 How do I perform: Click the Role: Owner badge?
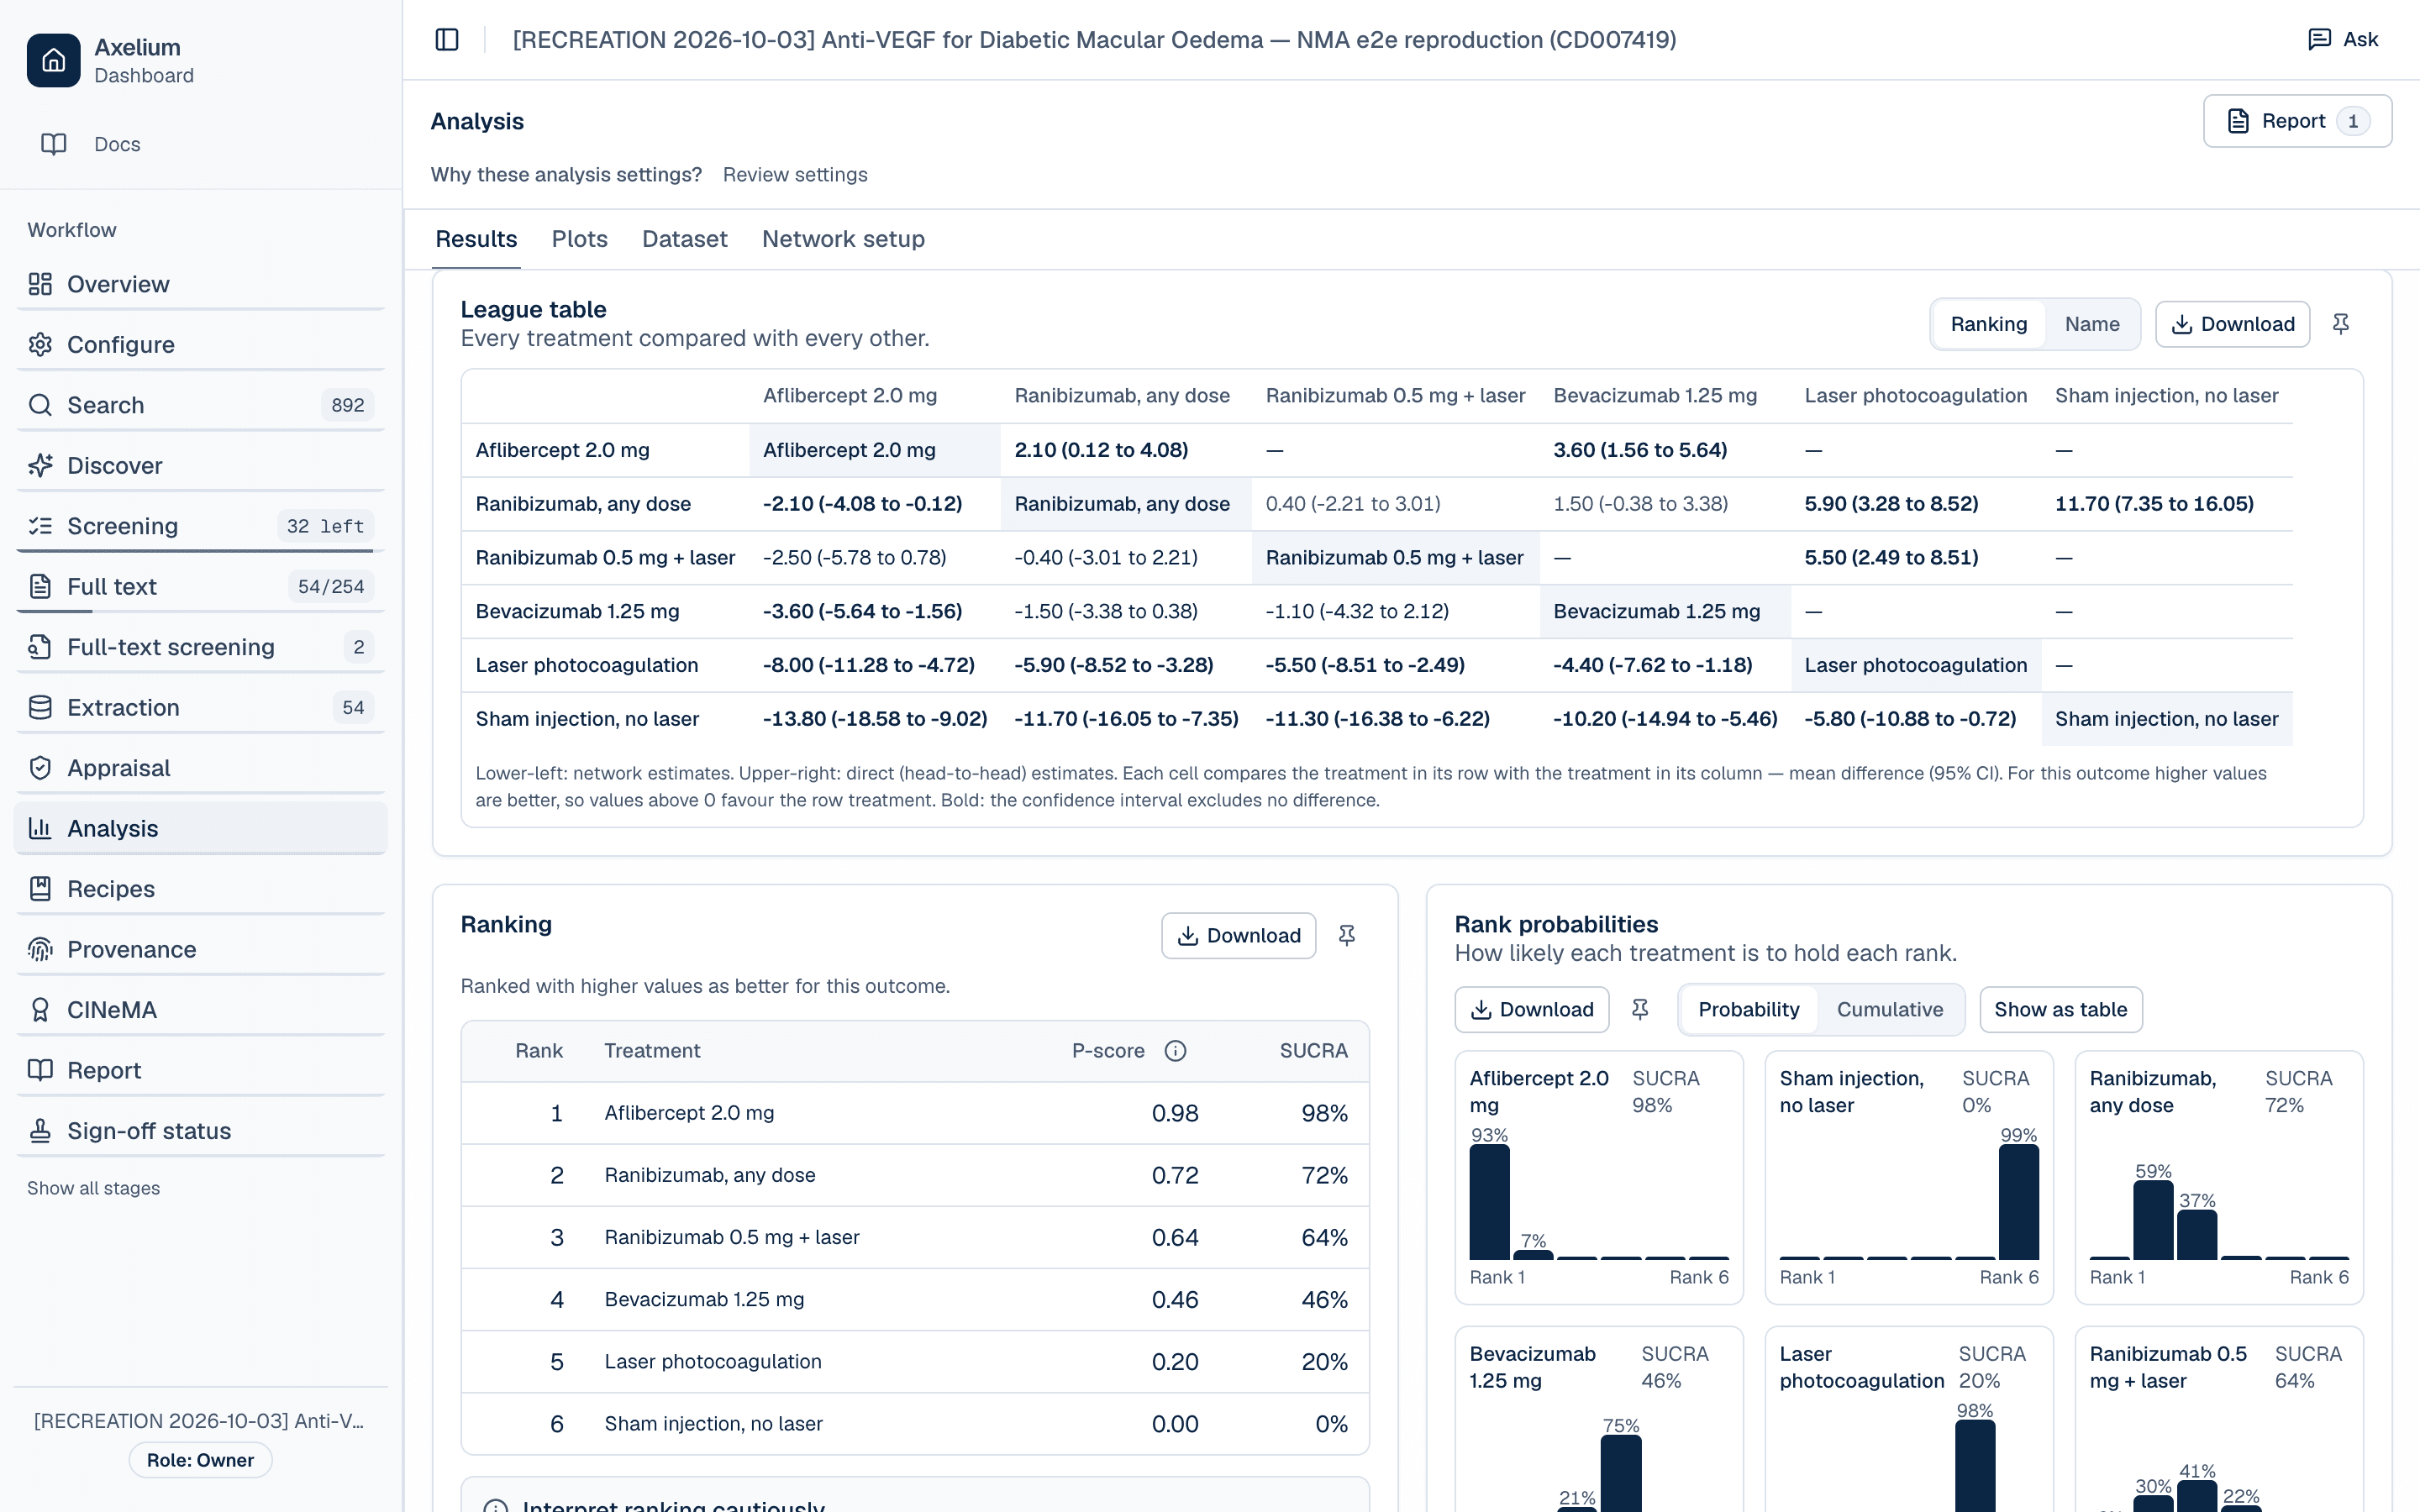[x=200, y=1460]
